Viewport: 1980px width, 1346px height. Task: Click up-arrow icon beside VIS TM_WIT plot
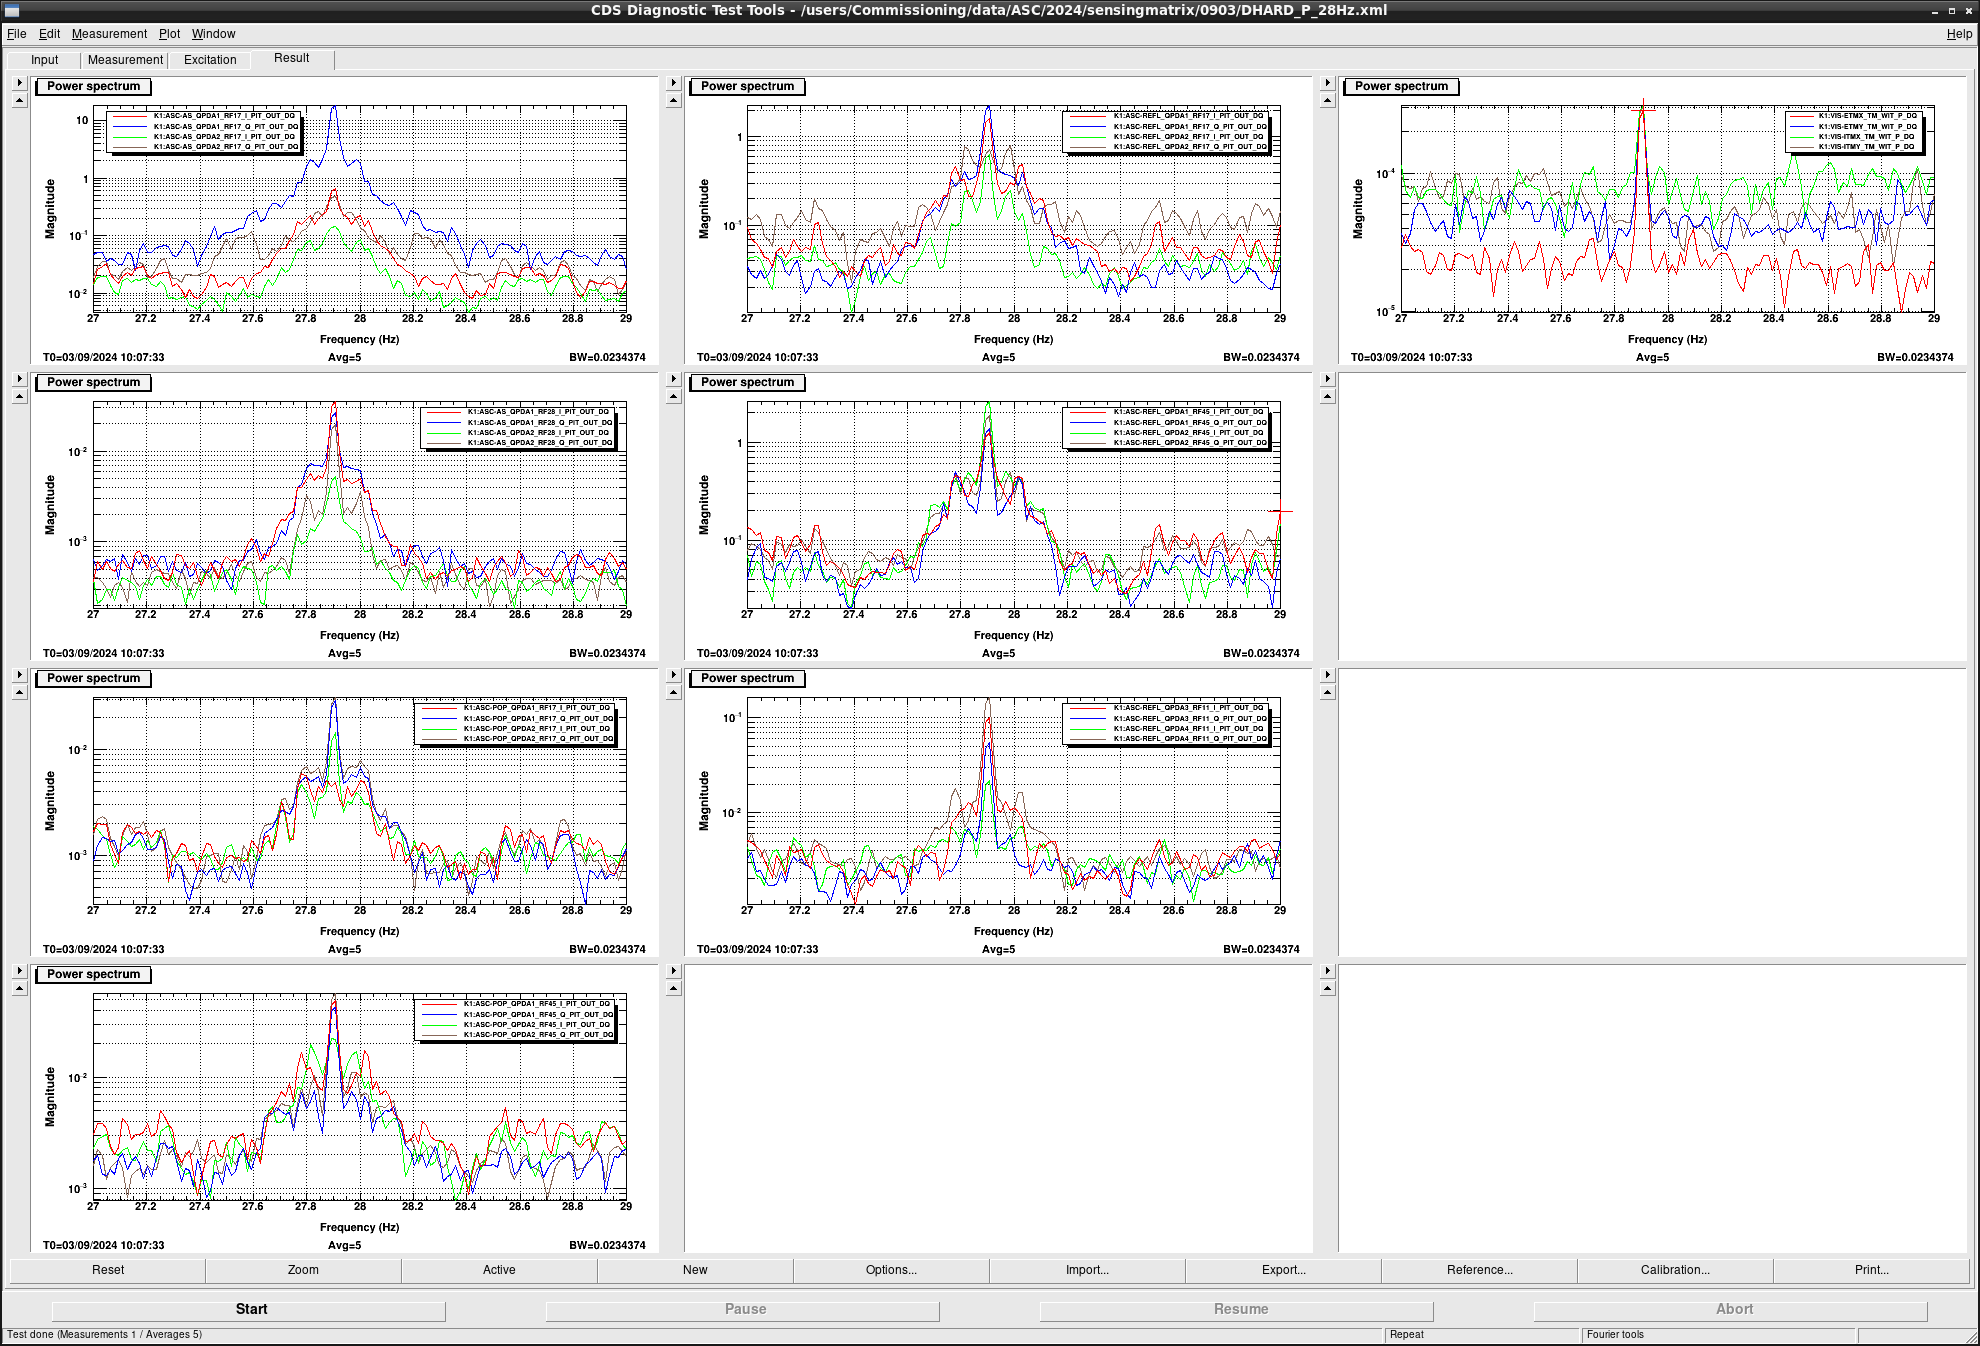[x=1328, y=100]
